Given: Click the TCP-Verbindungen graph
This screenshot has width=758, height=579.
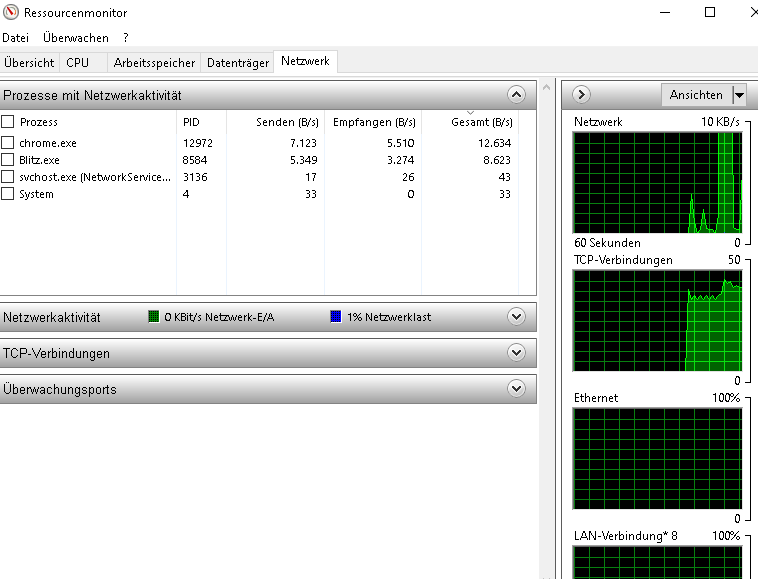Looking at the screenshot, I should click(x=657, y=321).
